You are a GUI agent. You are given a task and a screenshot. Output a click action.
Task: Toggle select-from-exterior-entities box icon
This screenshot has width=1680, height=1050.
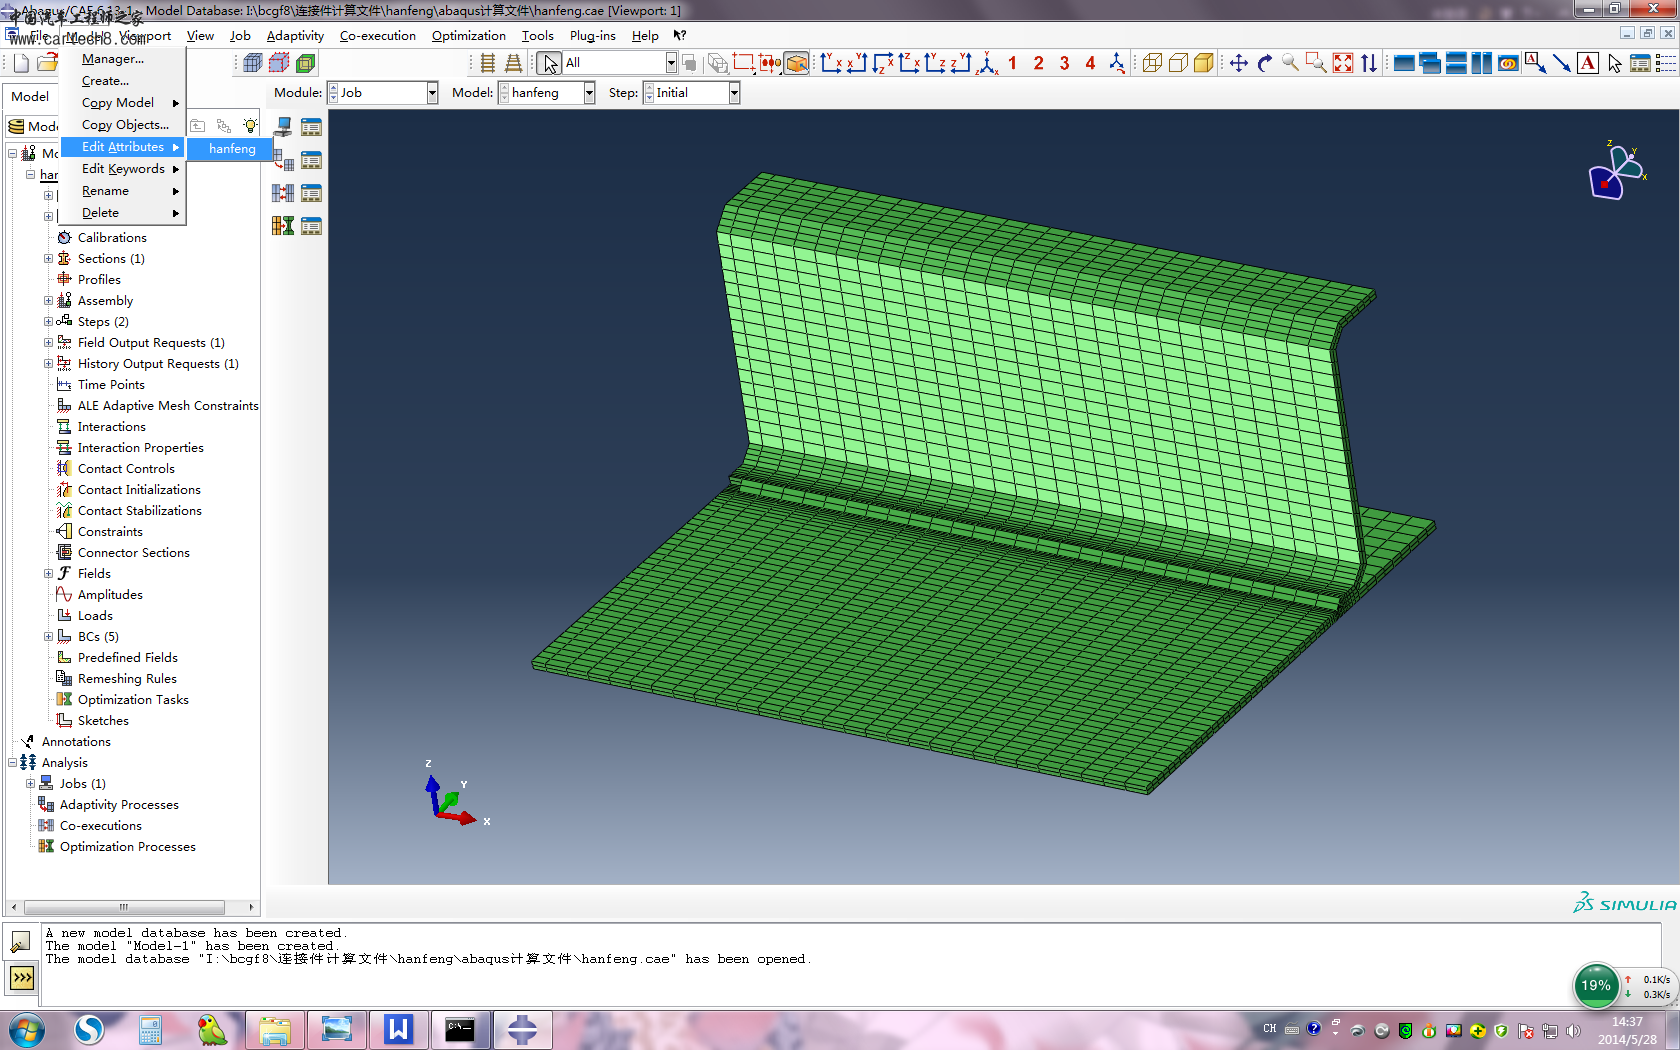pyautogui.click(x=796, y=63)
